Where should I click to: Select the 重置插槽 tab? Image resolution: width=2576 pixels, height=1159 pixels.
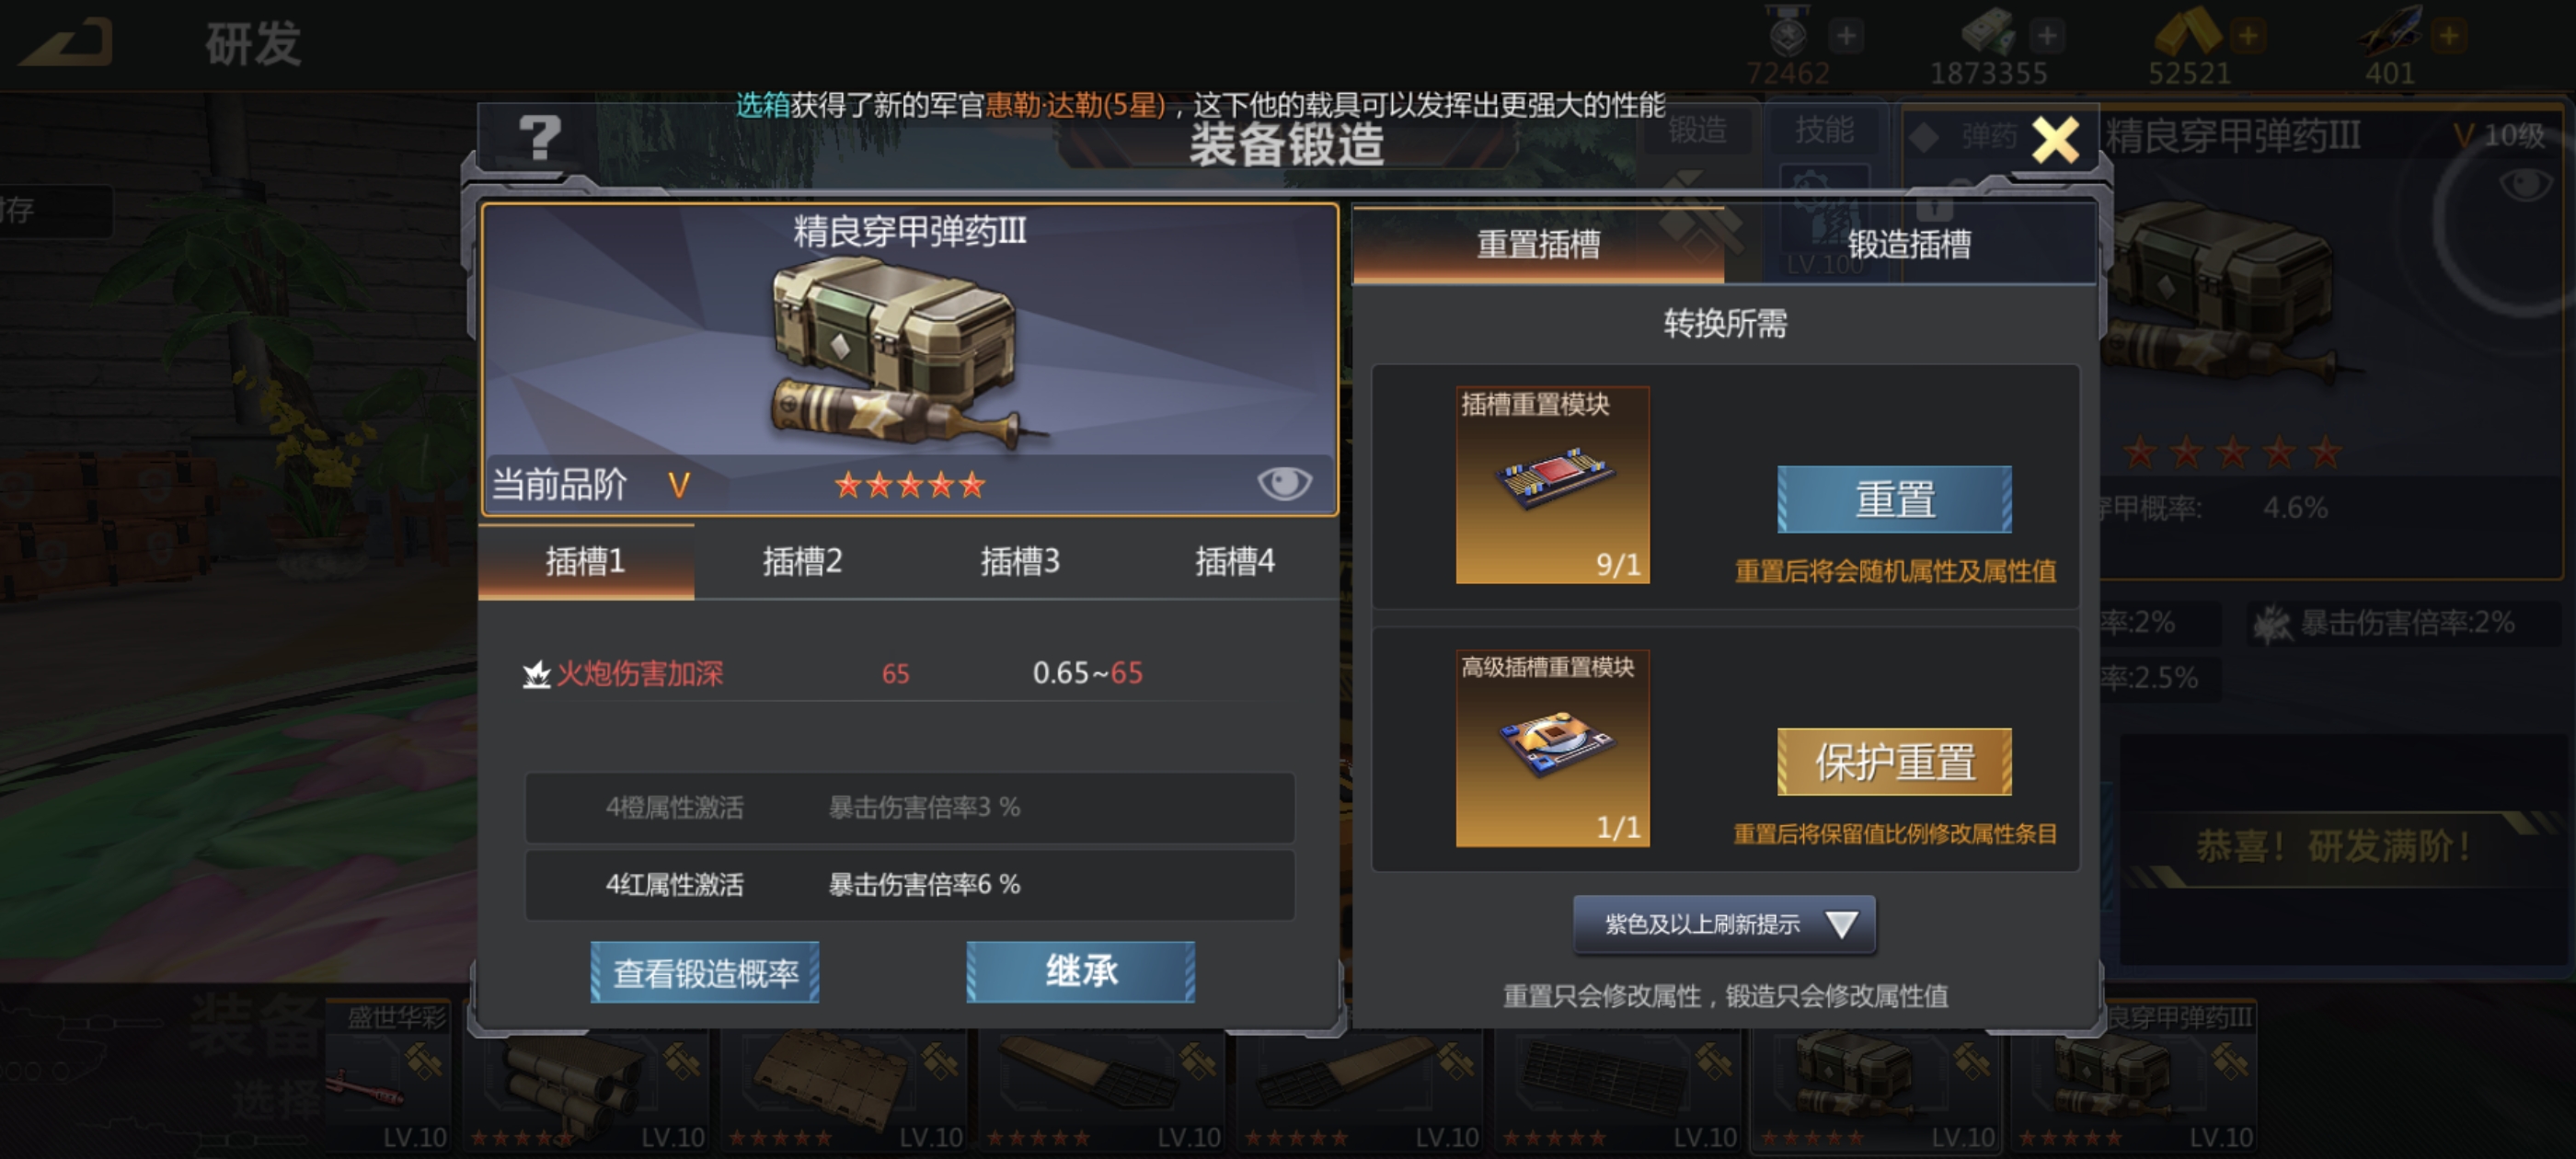(x=1538, y=244)
